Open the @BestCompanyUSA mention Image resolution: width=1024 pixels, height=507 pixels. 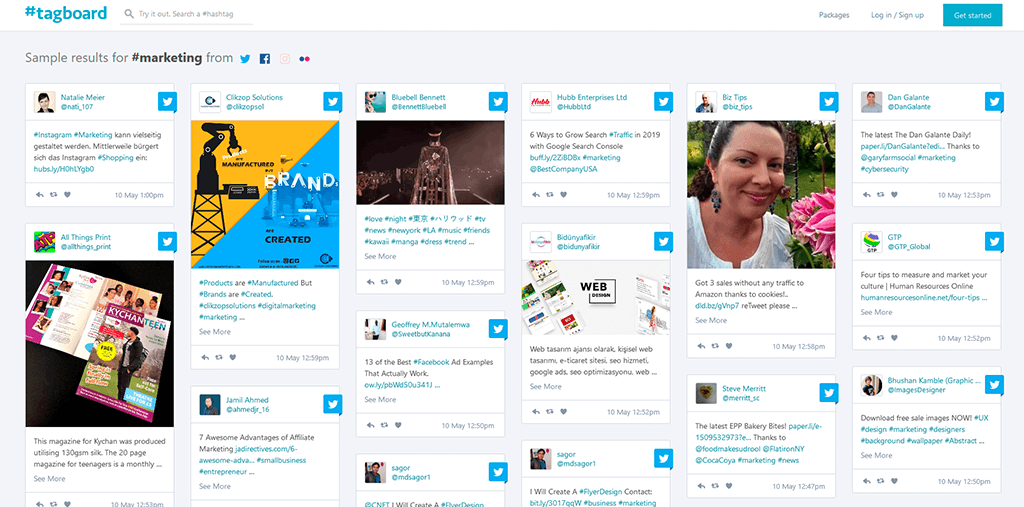click(x=564, y=169)
